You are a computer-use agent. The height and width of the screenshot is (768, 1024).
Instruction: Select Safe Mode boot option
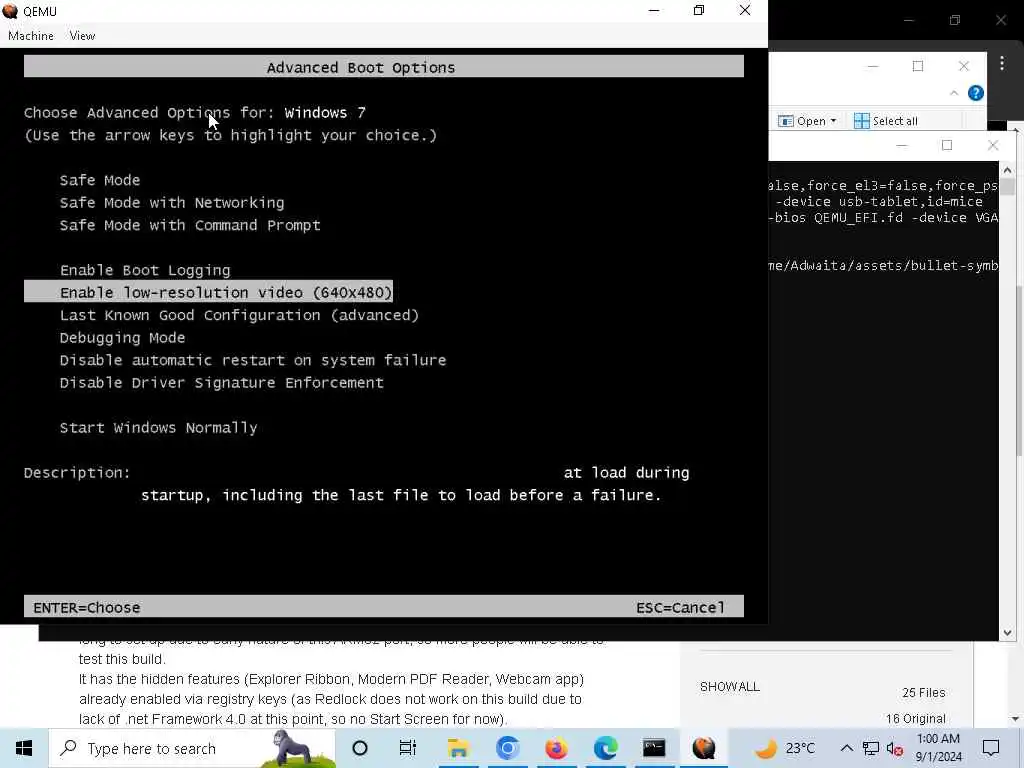pyautogui.click(x=100, y=180)
